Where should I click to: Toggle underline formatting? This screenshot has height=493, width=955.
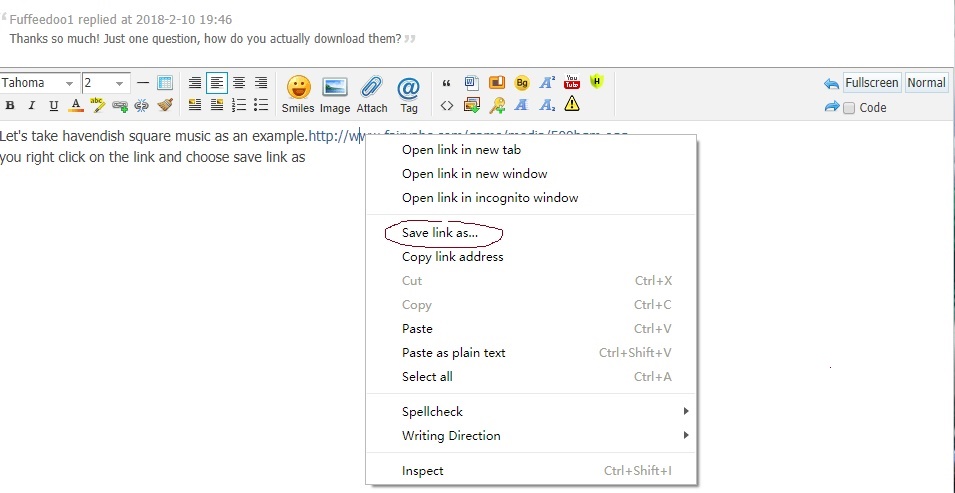pyautogui.click(x=54, y=105)
